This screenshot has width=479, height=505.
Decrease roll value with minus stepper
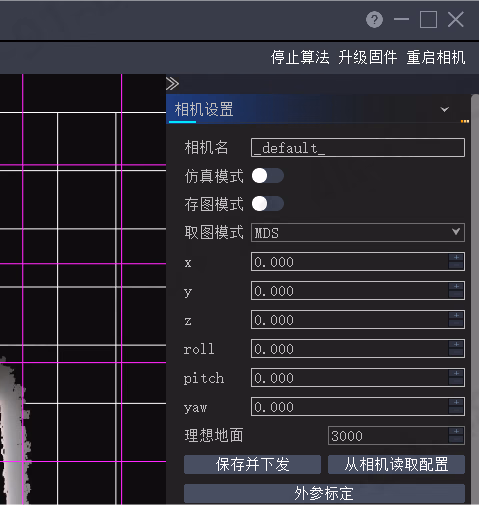coord(456,352)
